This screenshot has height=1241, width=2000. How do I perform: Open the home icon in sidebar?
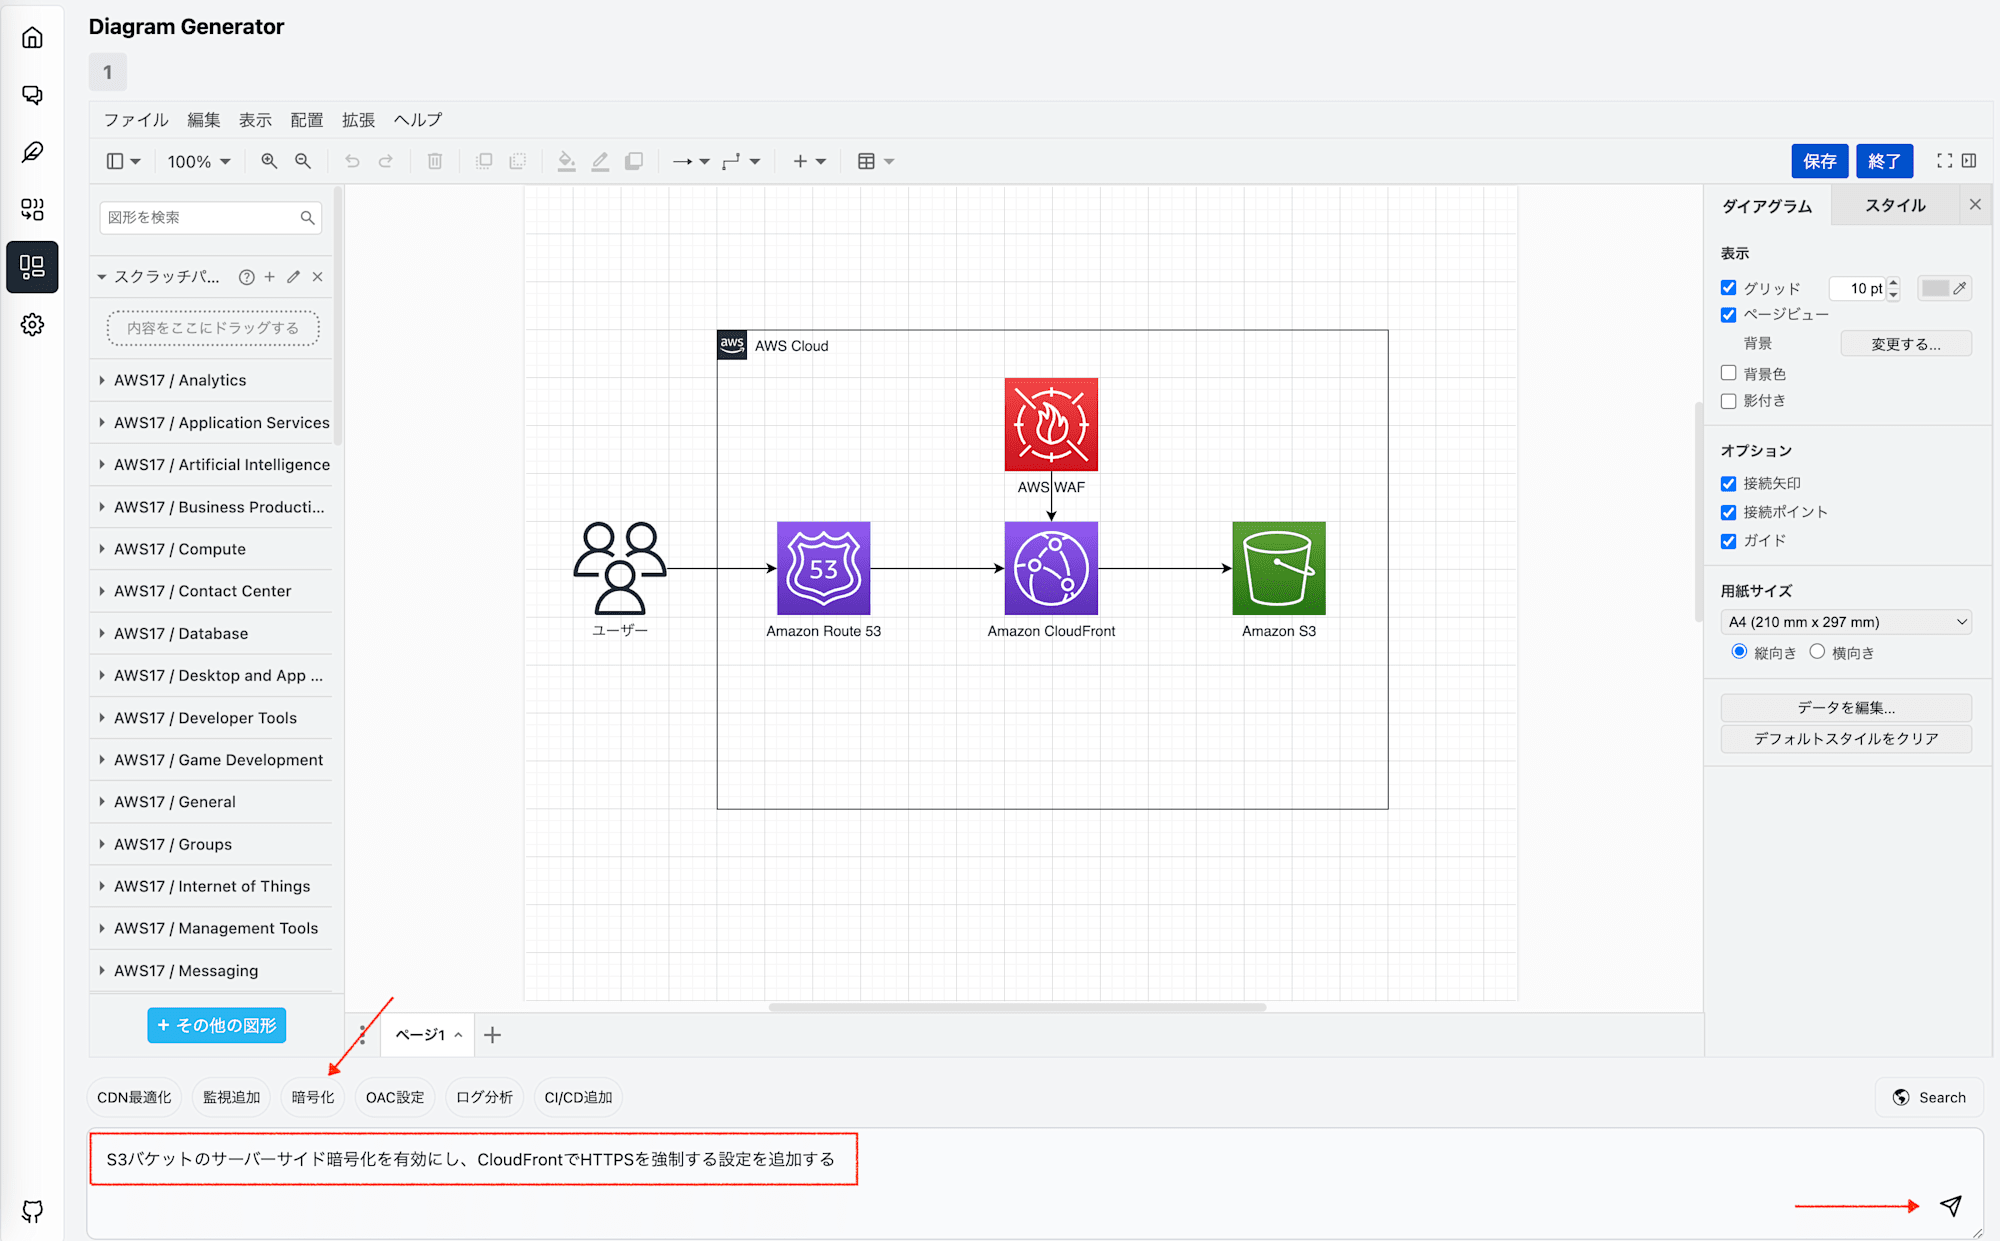(x=32, y=38)
